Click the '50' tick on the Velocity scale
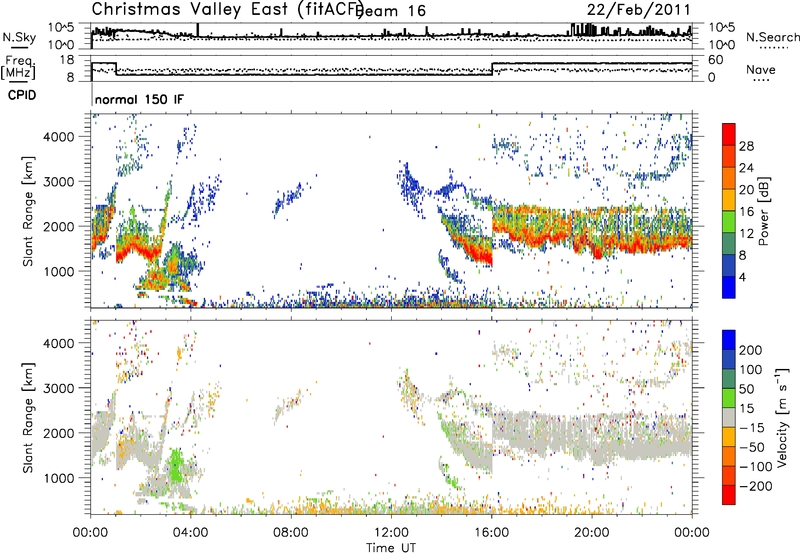The image size is (800, 554). click(x=746, y=389)
